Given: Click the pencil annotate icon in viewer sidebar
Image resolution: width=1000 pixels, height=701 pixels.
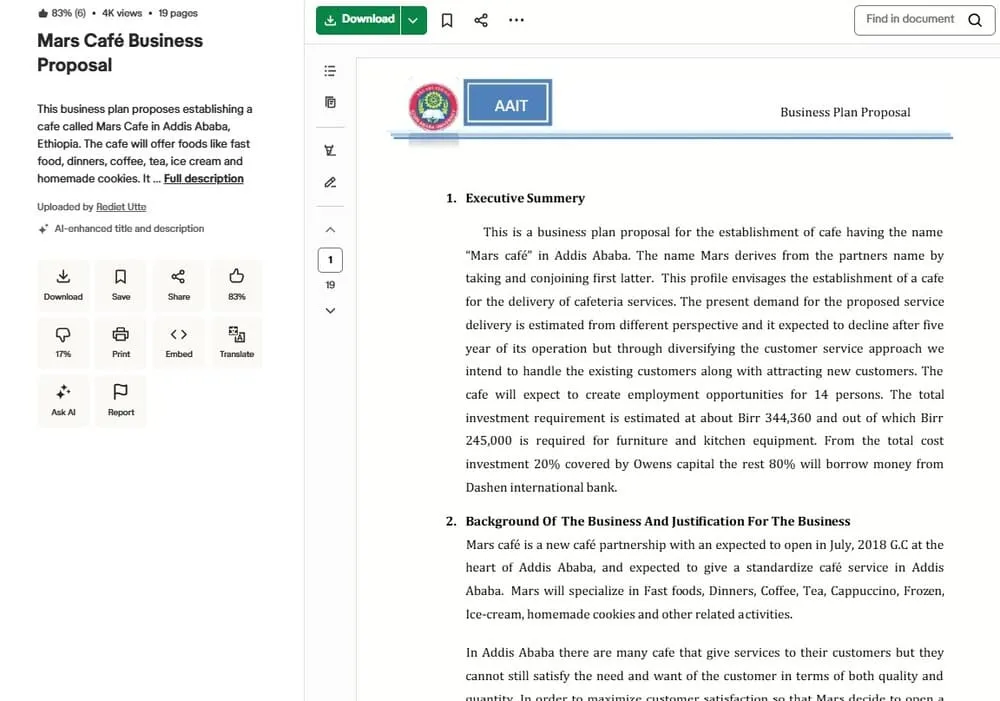Looking at the screenshot, I should [x=330, y=182].
